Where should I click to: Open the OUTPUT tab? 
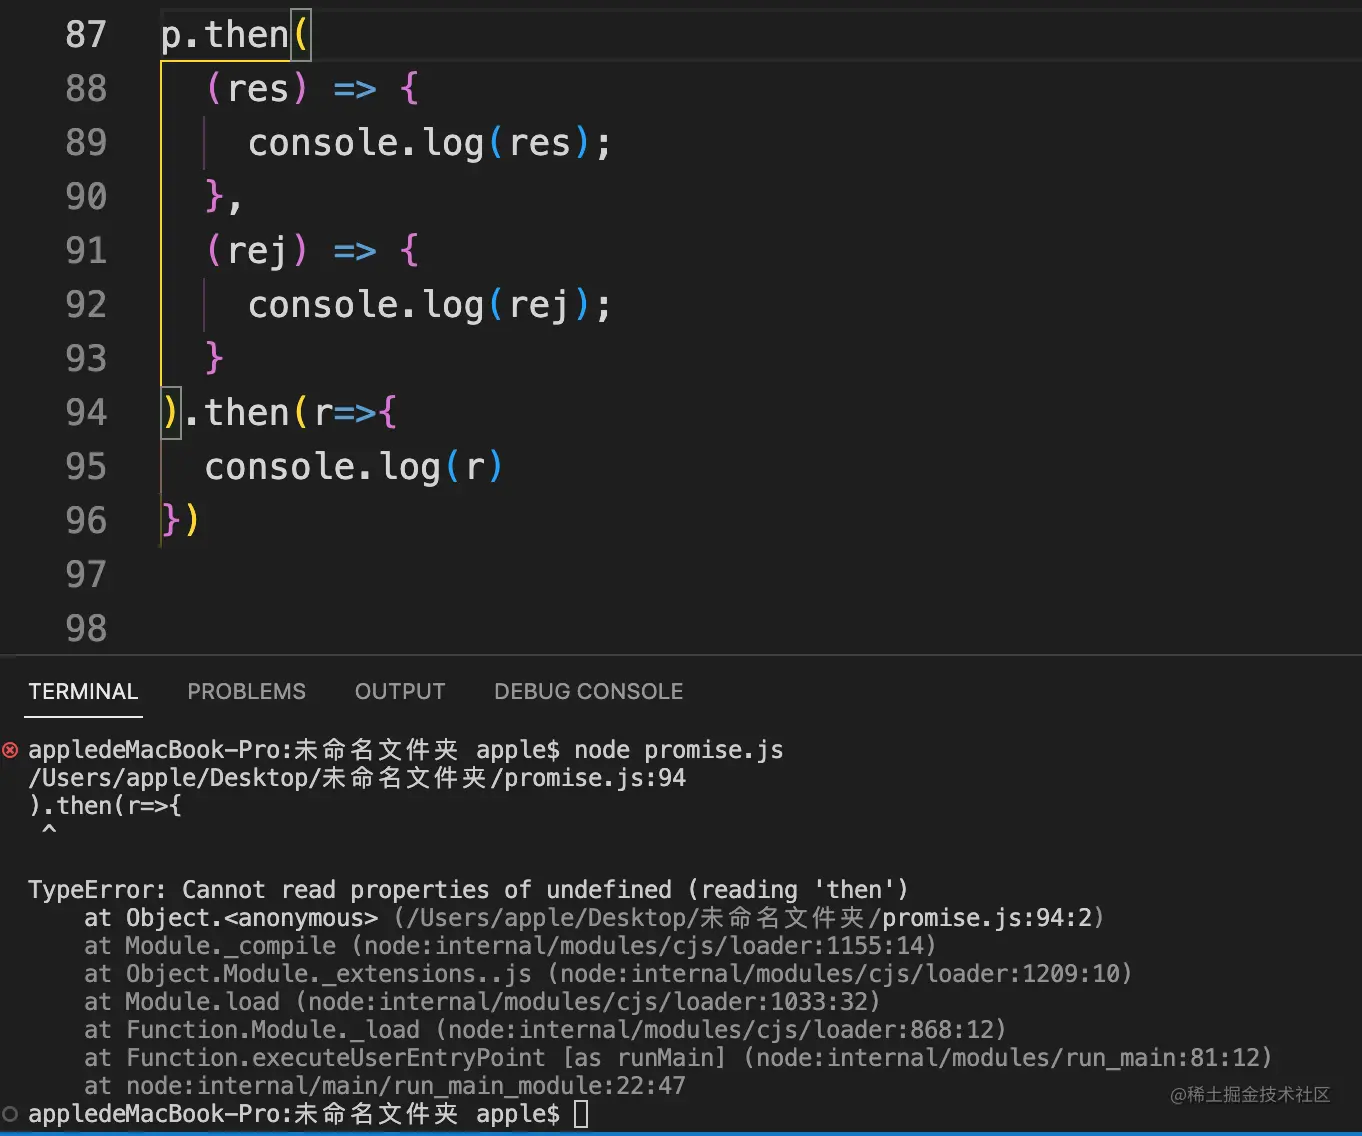[x=400, y=691]
